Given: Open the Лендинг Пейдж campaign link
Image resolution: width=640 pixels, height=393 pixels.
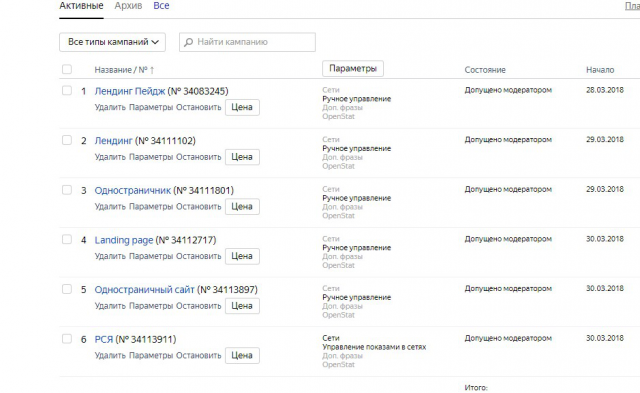Looking at the screenshot, I should pos(130,91).
